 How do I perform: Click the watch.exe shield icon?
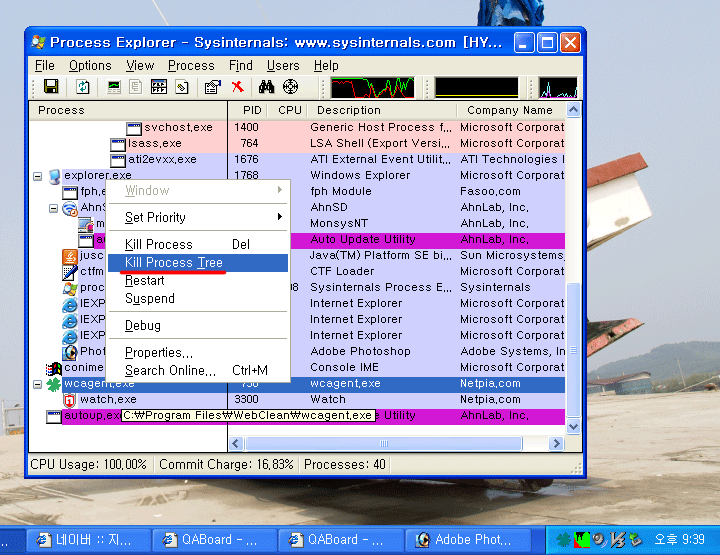coord(69,400)
